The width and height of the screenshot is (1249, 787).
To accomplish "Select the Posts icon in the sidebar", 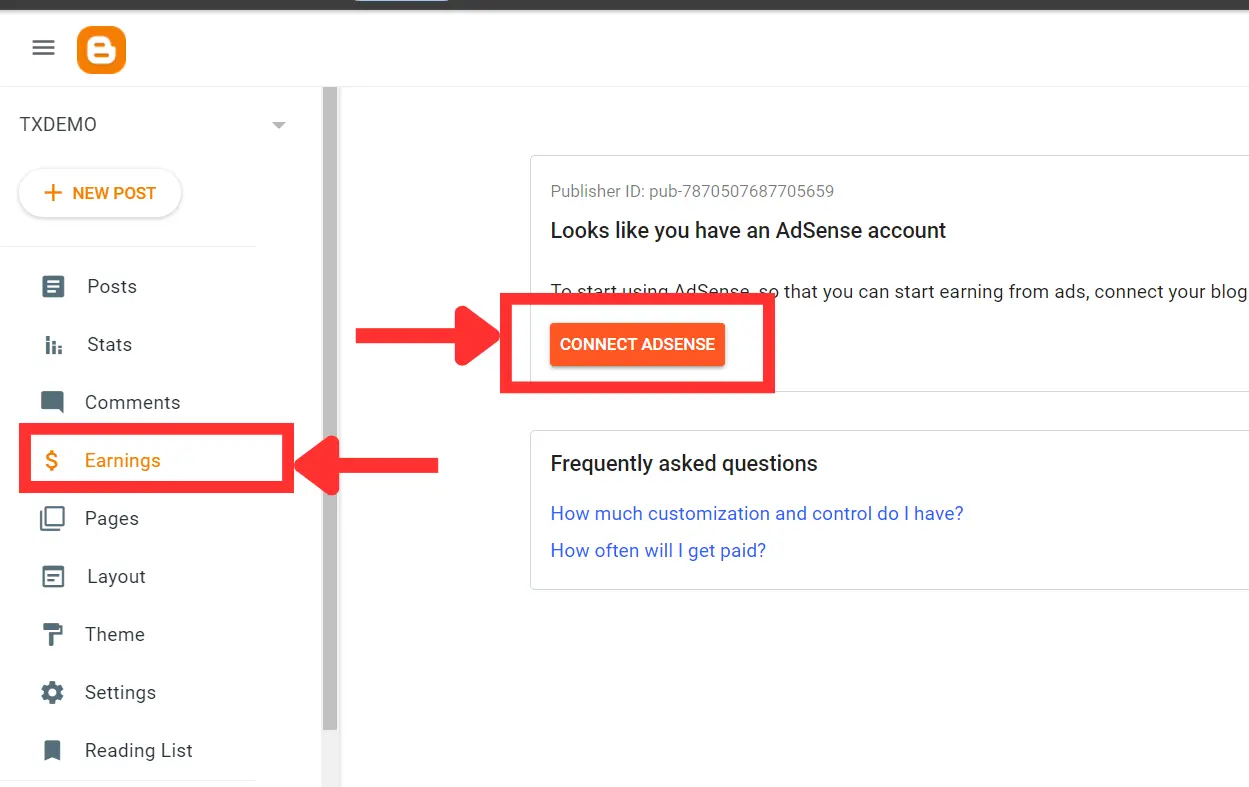I will (x=51, y=286).
